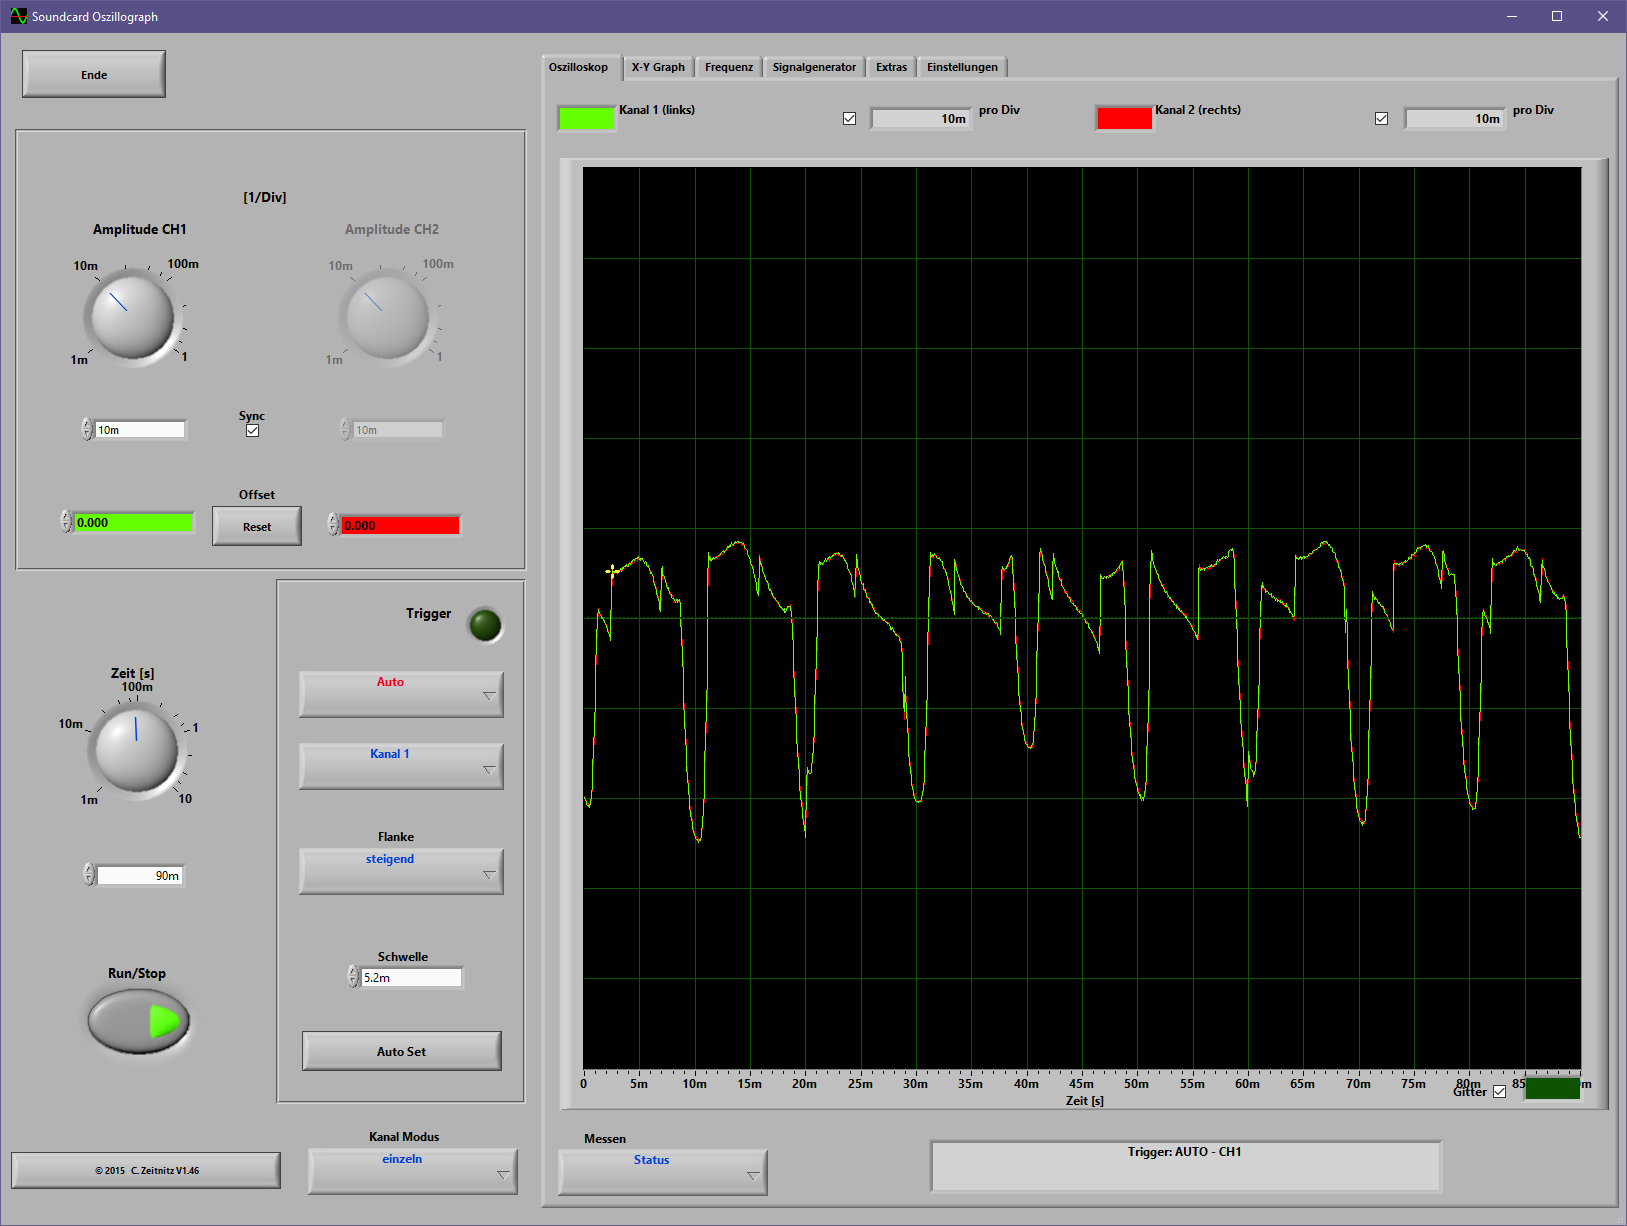Click the Zeit value stepper arrows
The height and width of the screenshot is (1226, 1627).
(89, 875)
